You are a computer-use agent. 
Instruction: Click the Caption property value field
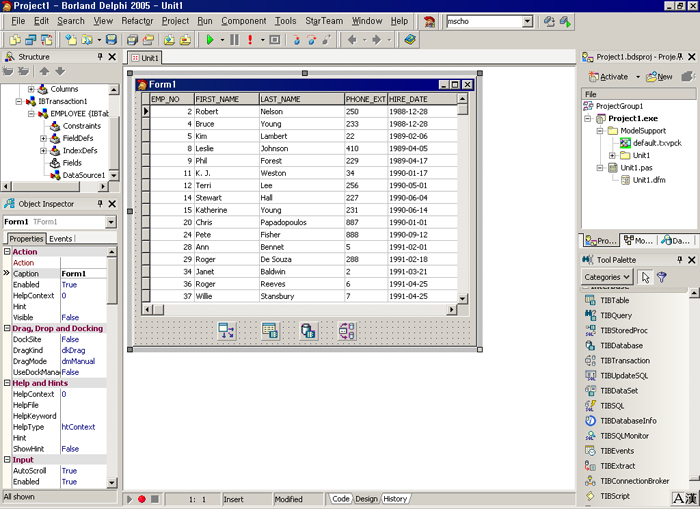tap(87, 273)
